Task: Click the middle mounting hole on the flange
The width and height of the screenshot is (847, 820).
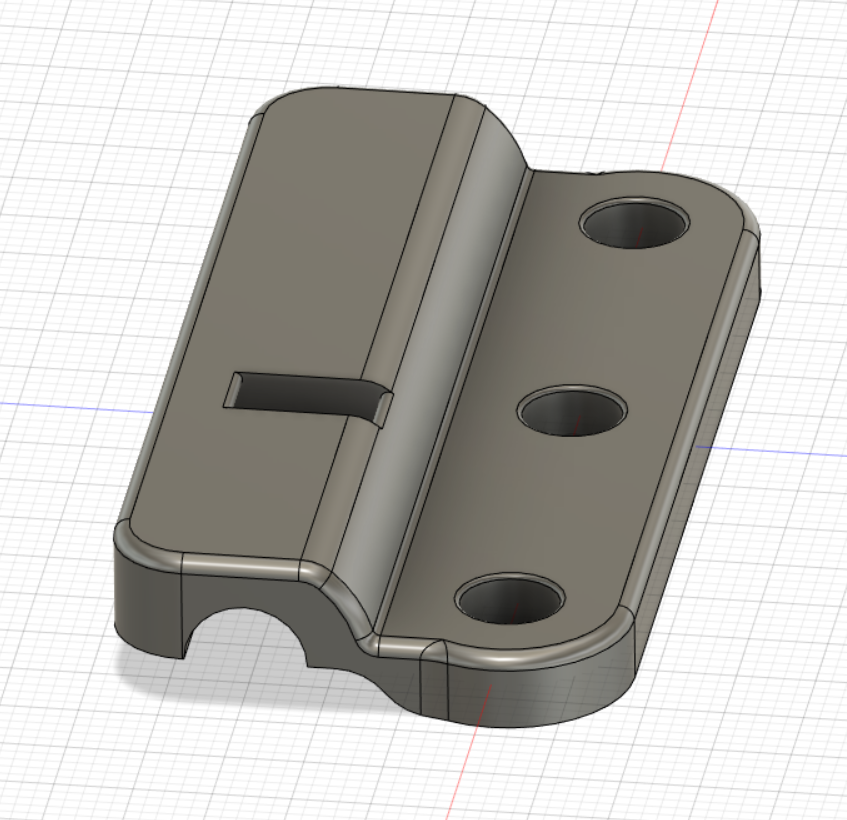Action: coord(572,411)
